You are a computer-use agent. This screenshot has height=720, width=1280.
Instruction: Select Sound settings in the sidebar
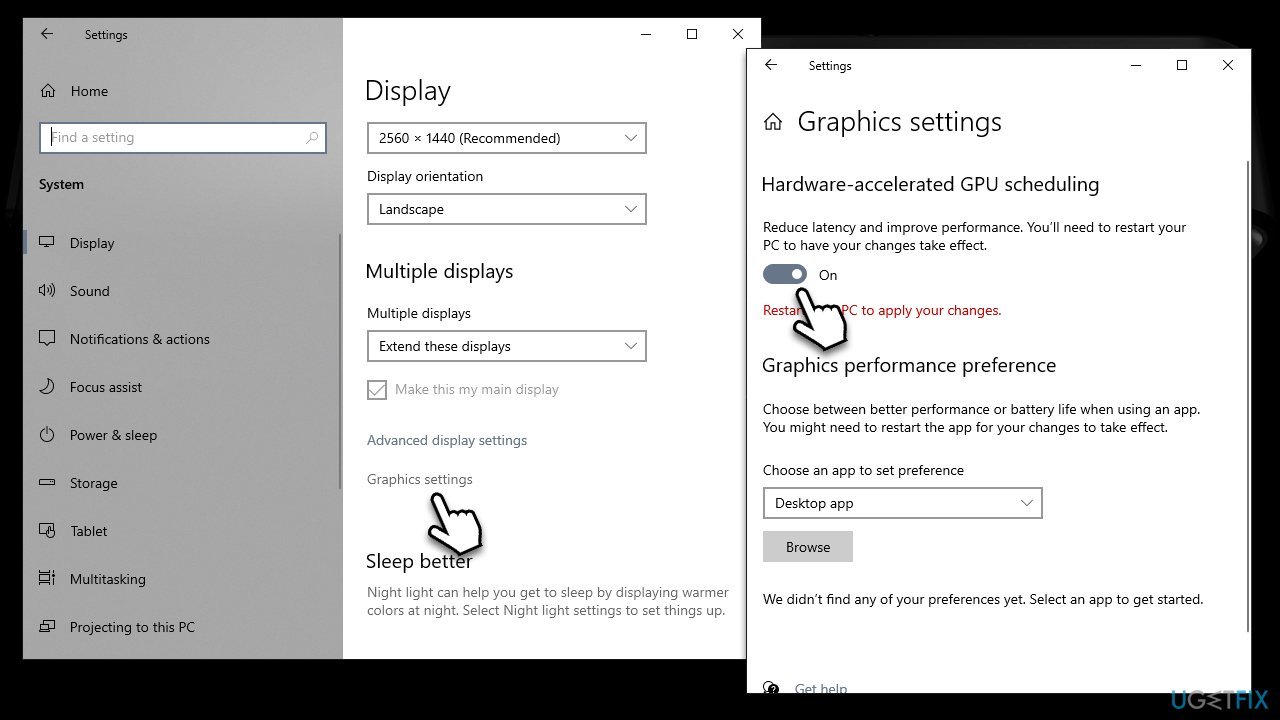(89, 291)
